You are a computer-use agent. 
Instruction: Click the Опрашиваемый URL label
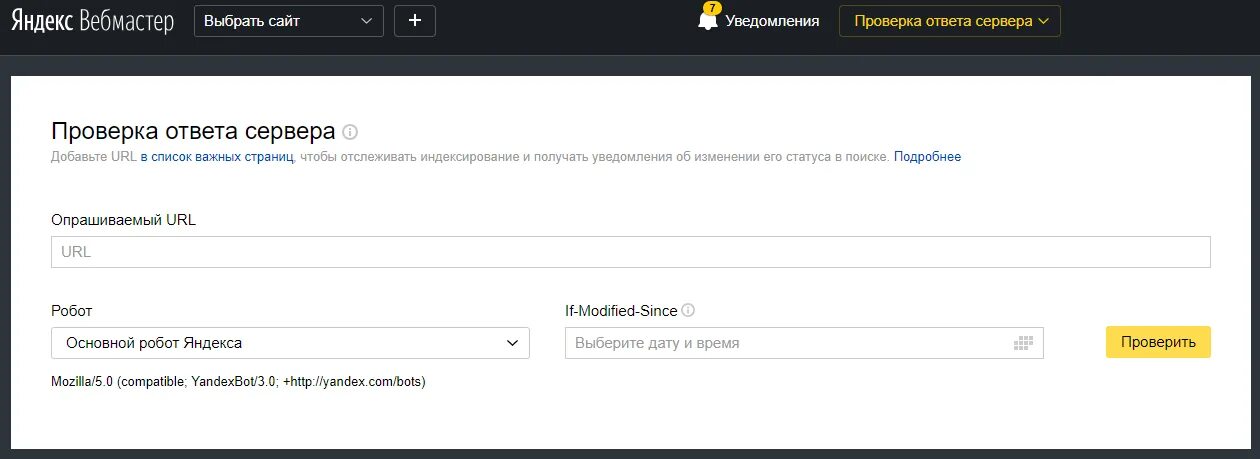[x=123, y=220]
